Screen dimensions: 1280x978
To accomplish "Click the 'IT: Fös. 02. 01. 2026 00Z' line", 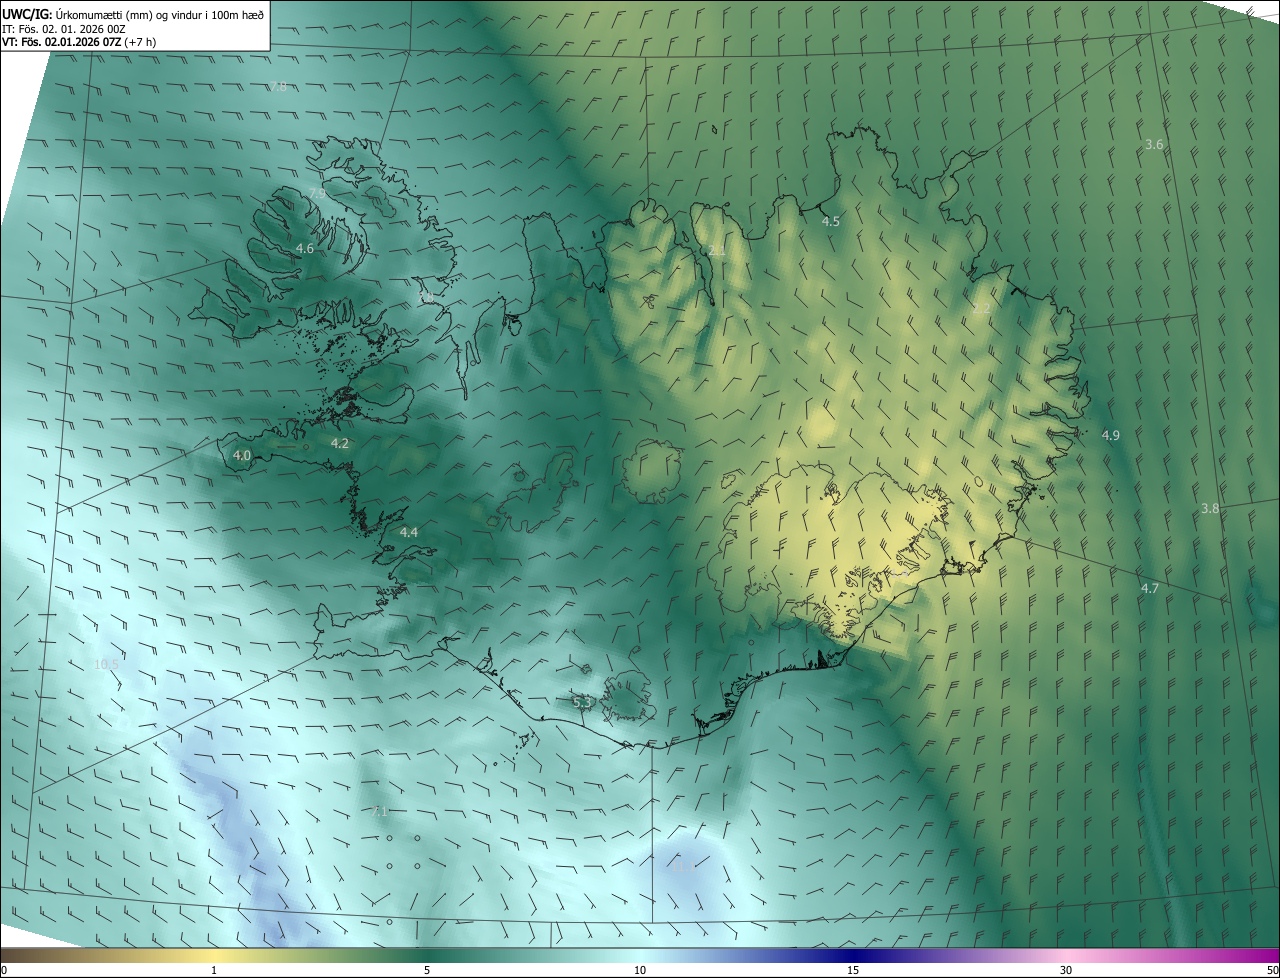I will (x=64, y=29).
